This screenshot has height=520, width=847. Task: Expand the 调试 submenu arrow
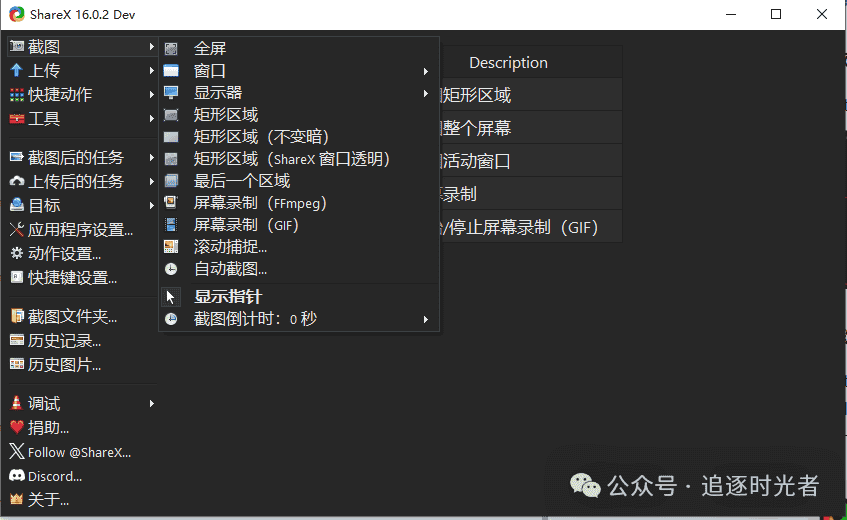click(x=152, y=403)
